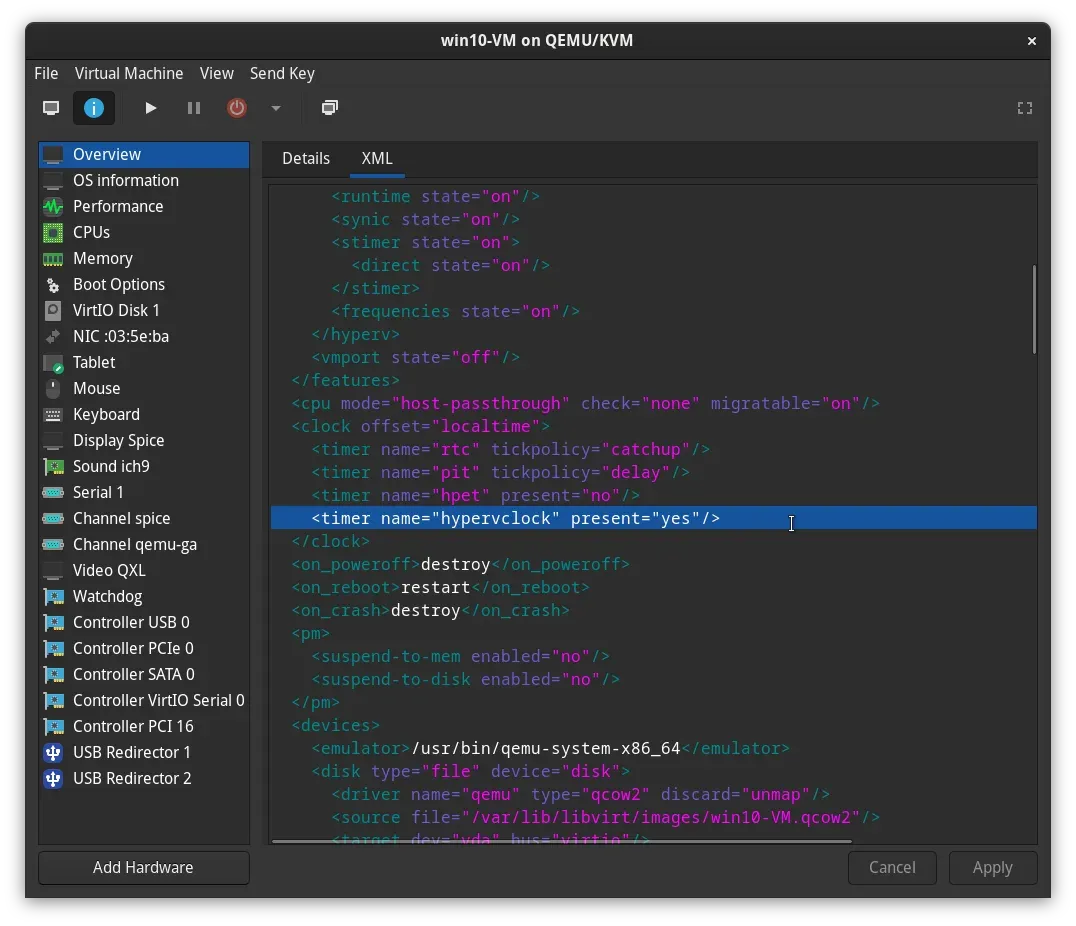The height and width of the screenshot is (926, 1076).
Task: Open the View menu
Action: 217,73
